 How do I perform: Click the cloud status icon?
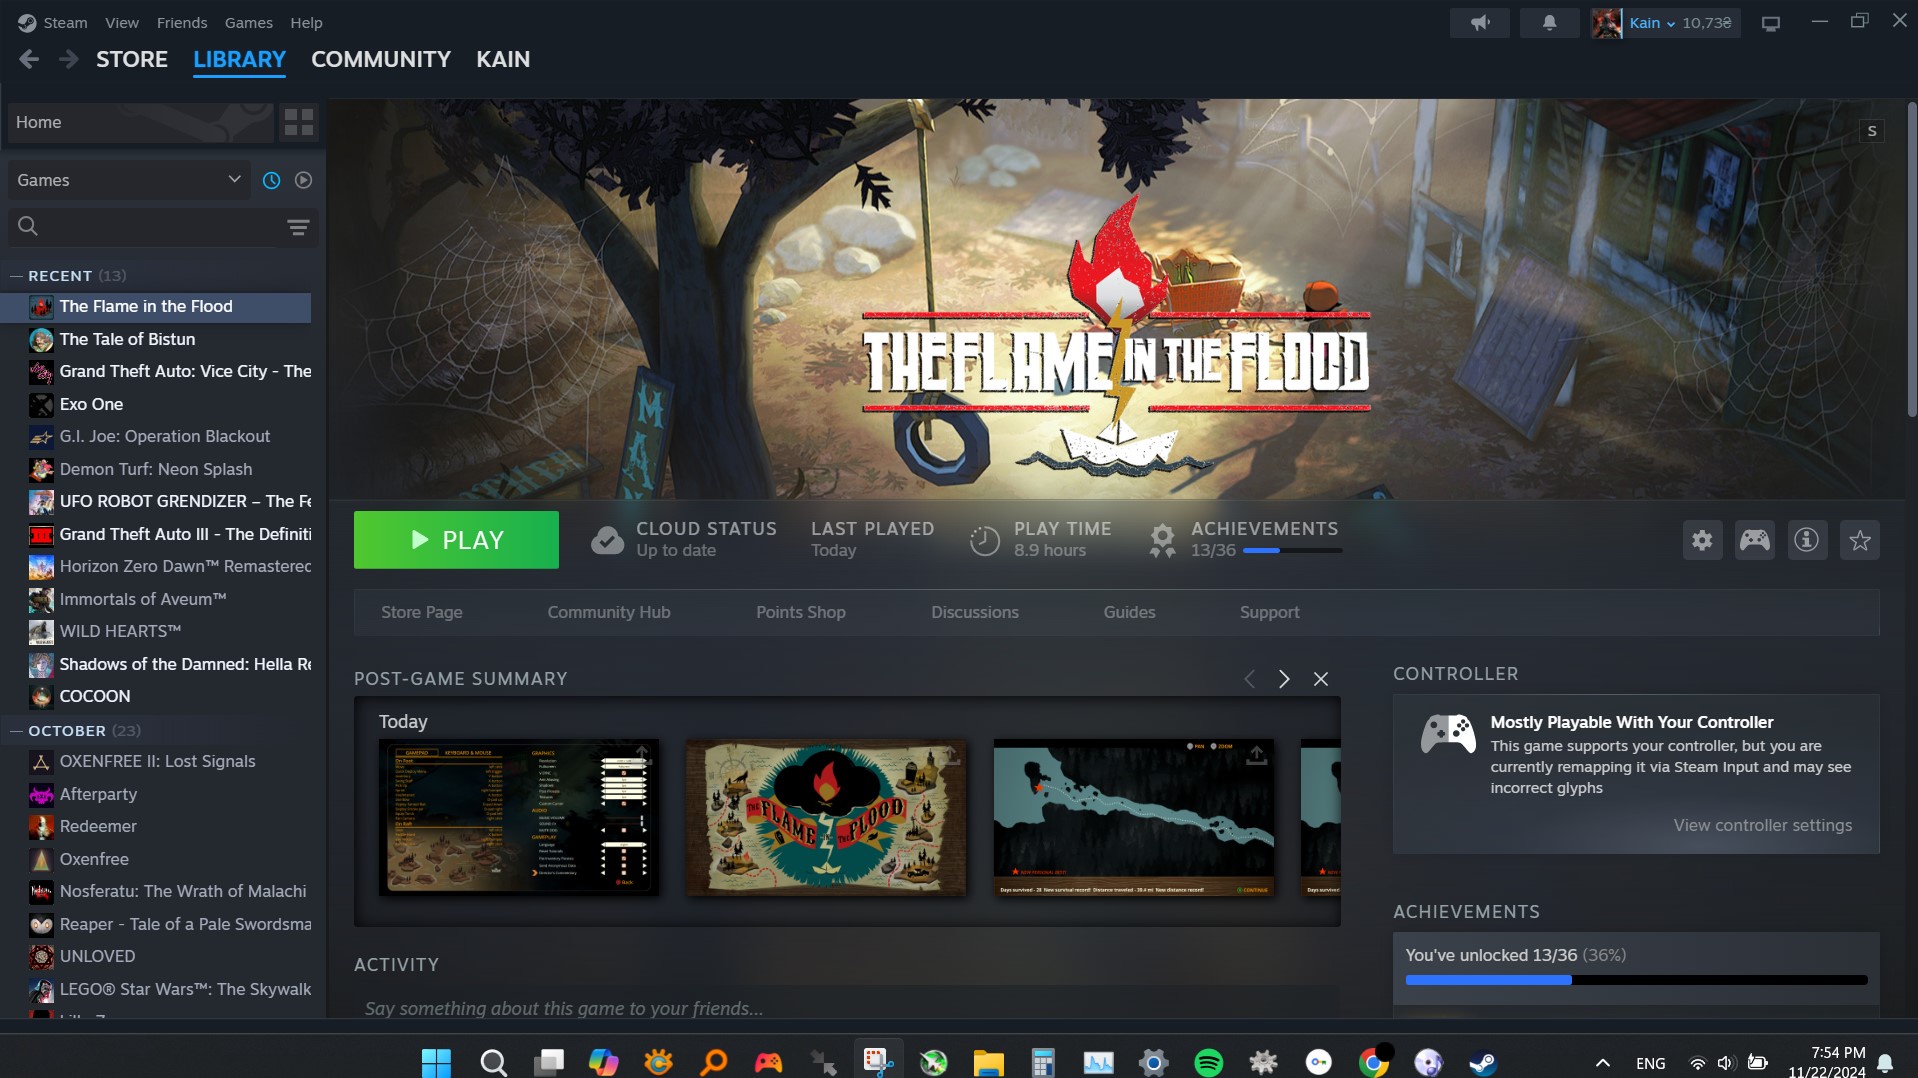tap(607, 540)
